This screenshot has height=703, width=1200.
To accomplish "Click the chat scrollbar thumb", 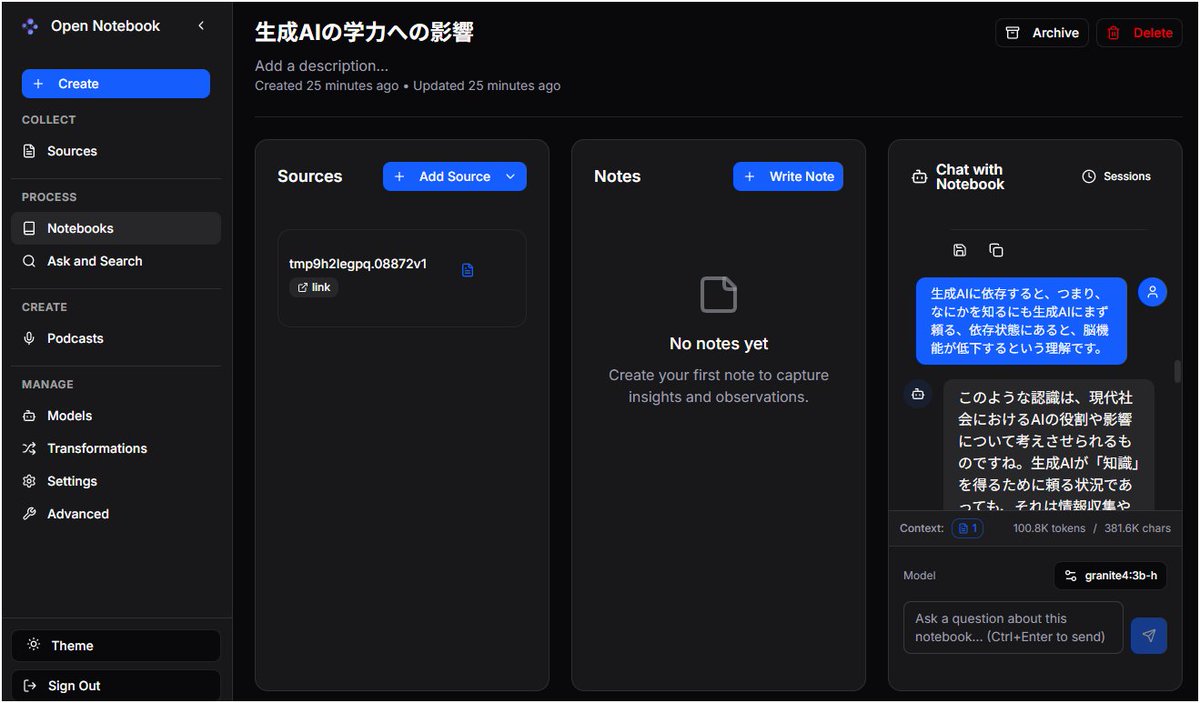I will pyautogui.click(x=1177, y=371).
